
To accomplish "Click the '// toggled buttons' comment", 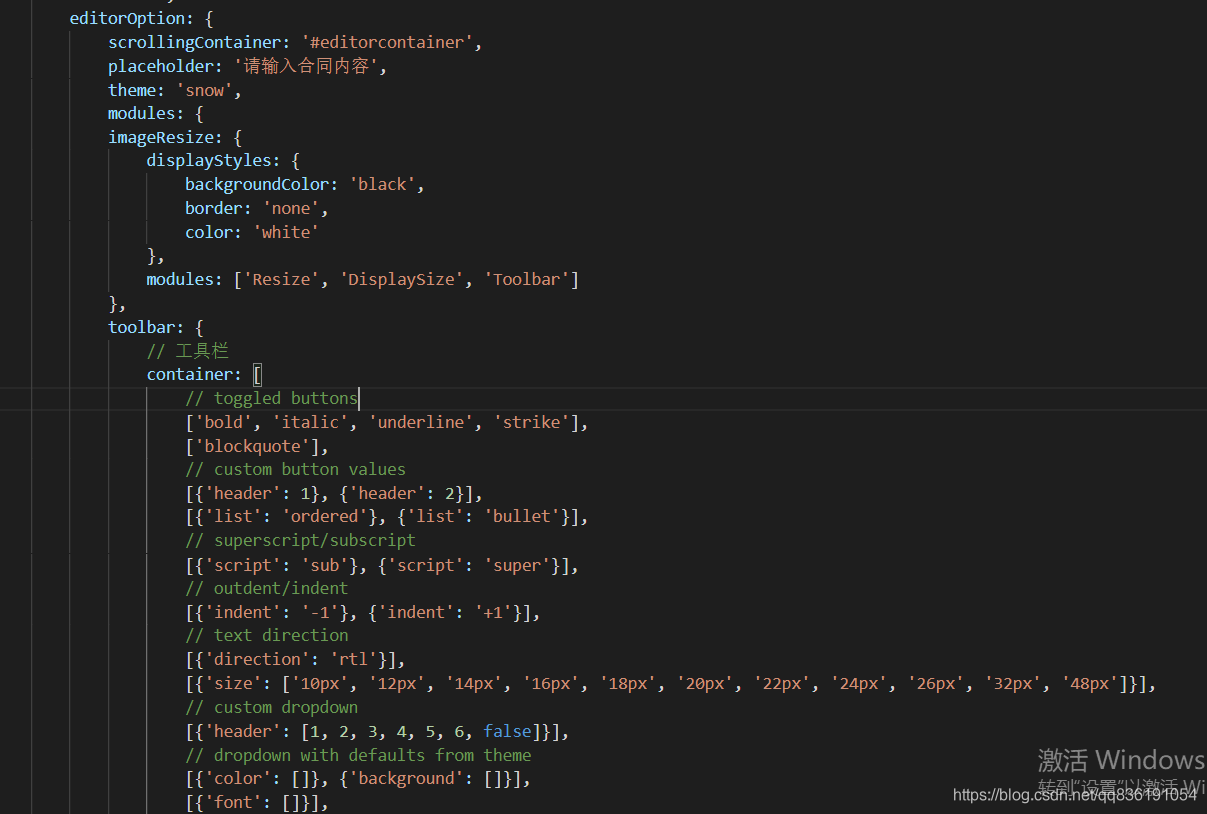I will 271,397.
